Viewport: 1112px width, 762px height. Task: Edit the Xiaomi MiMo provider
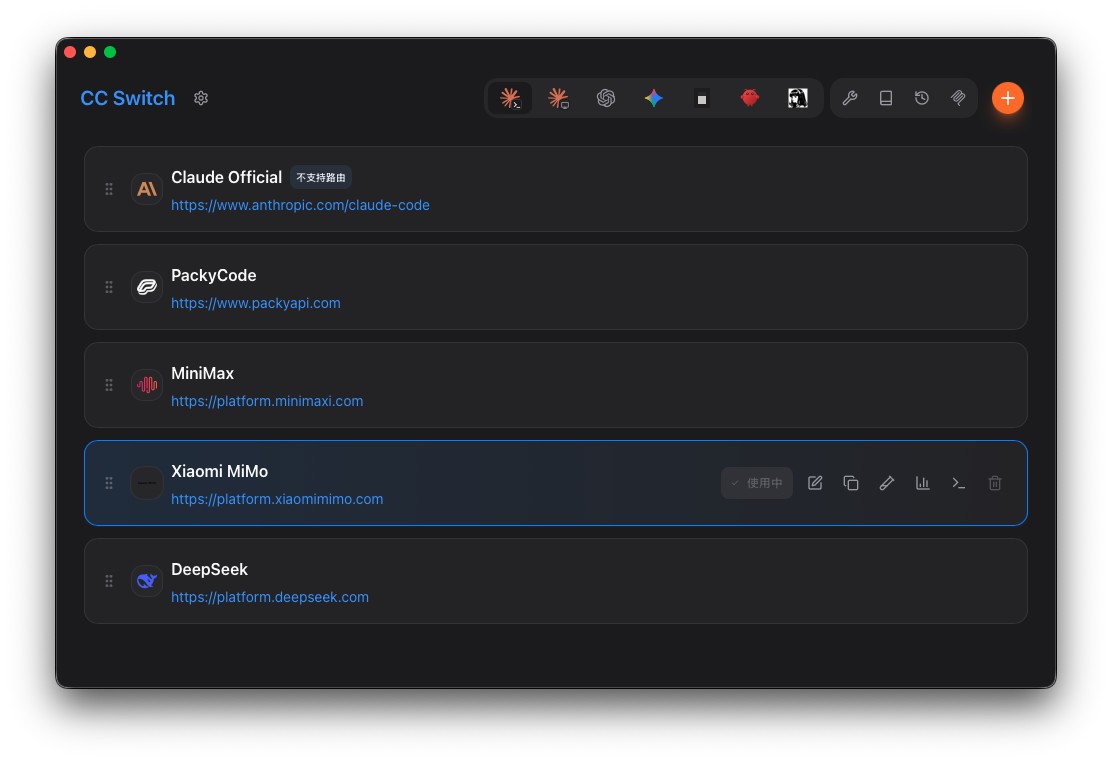point(815,483)
